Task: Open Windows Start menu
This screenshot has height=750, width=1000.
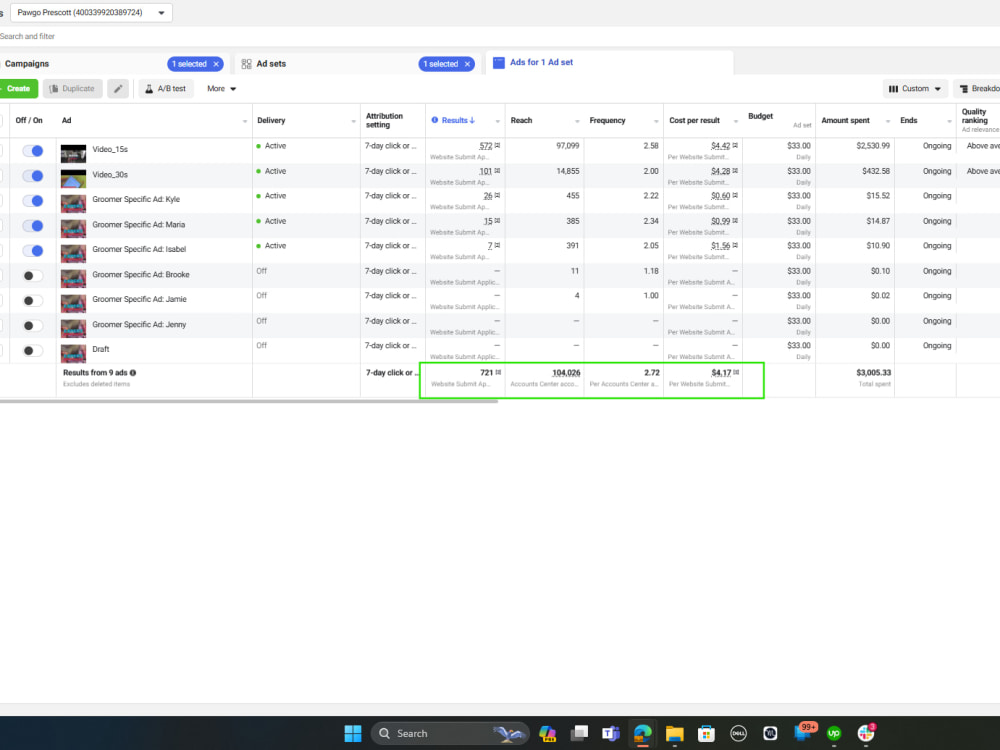Action: click(353, 733)
